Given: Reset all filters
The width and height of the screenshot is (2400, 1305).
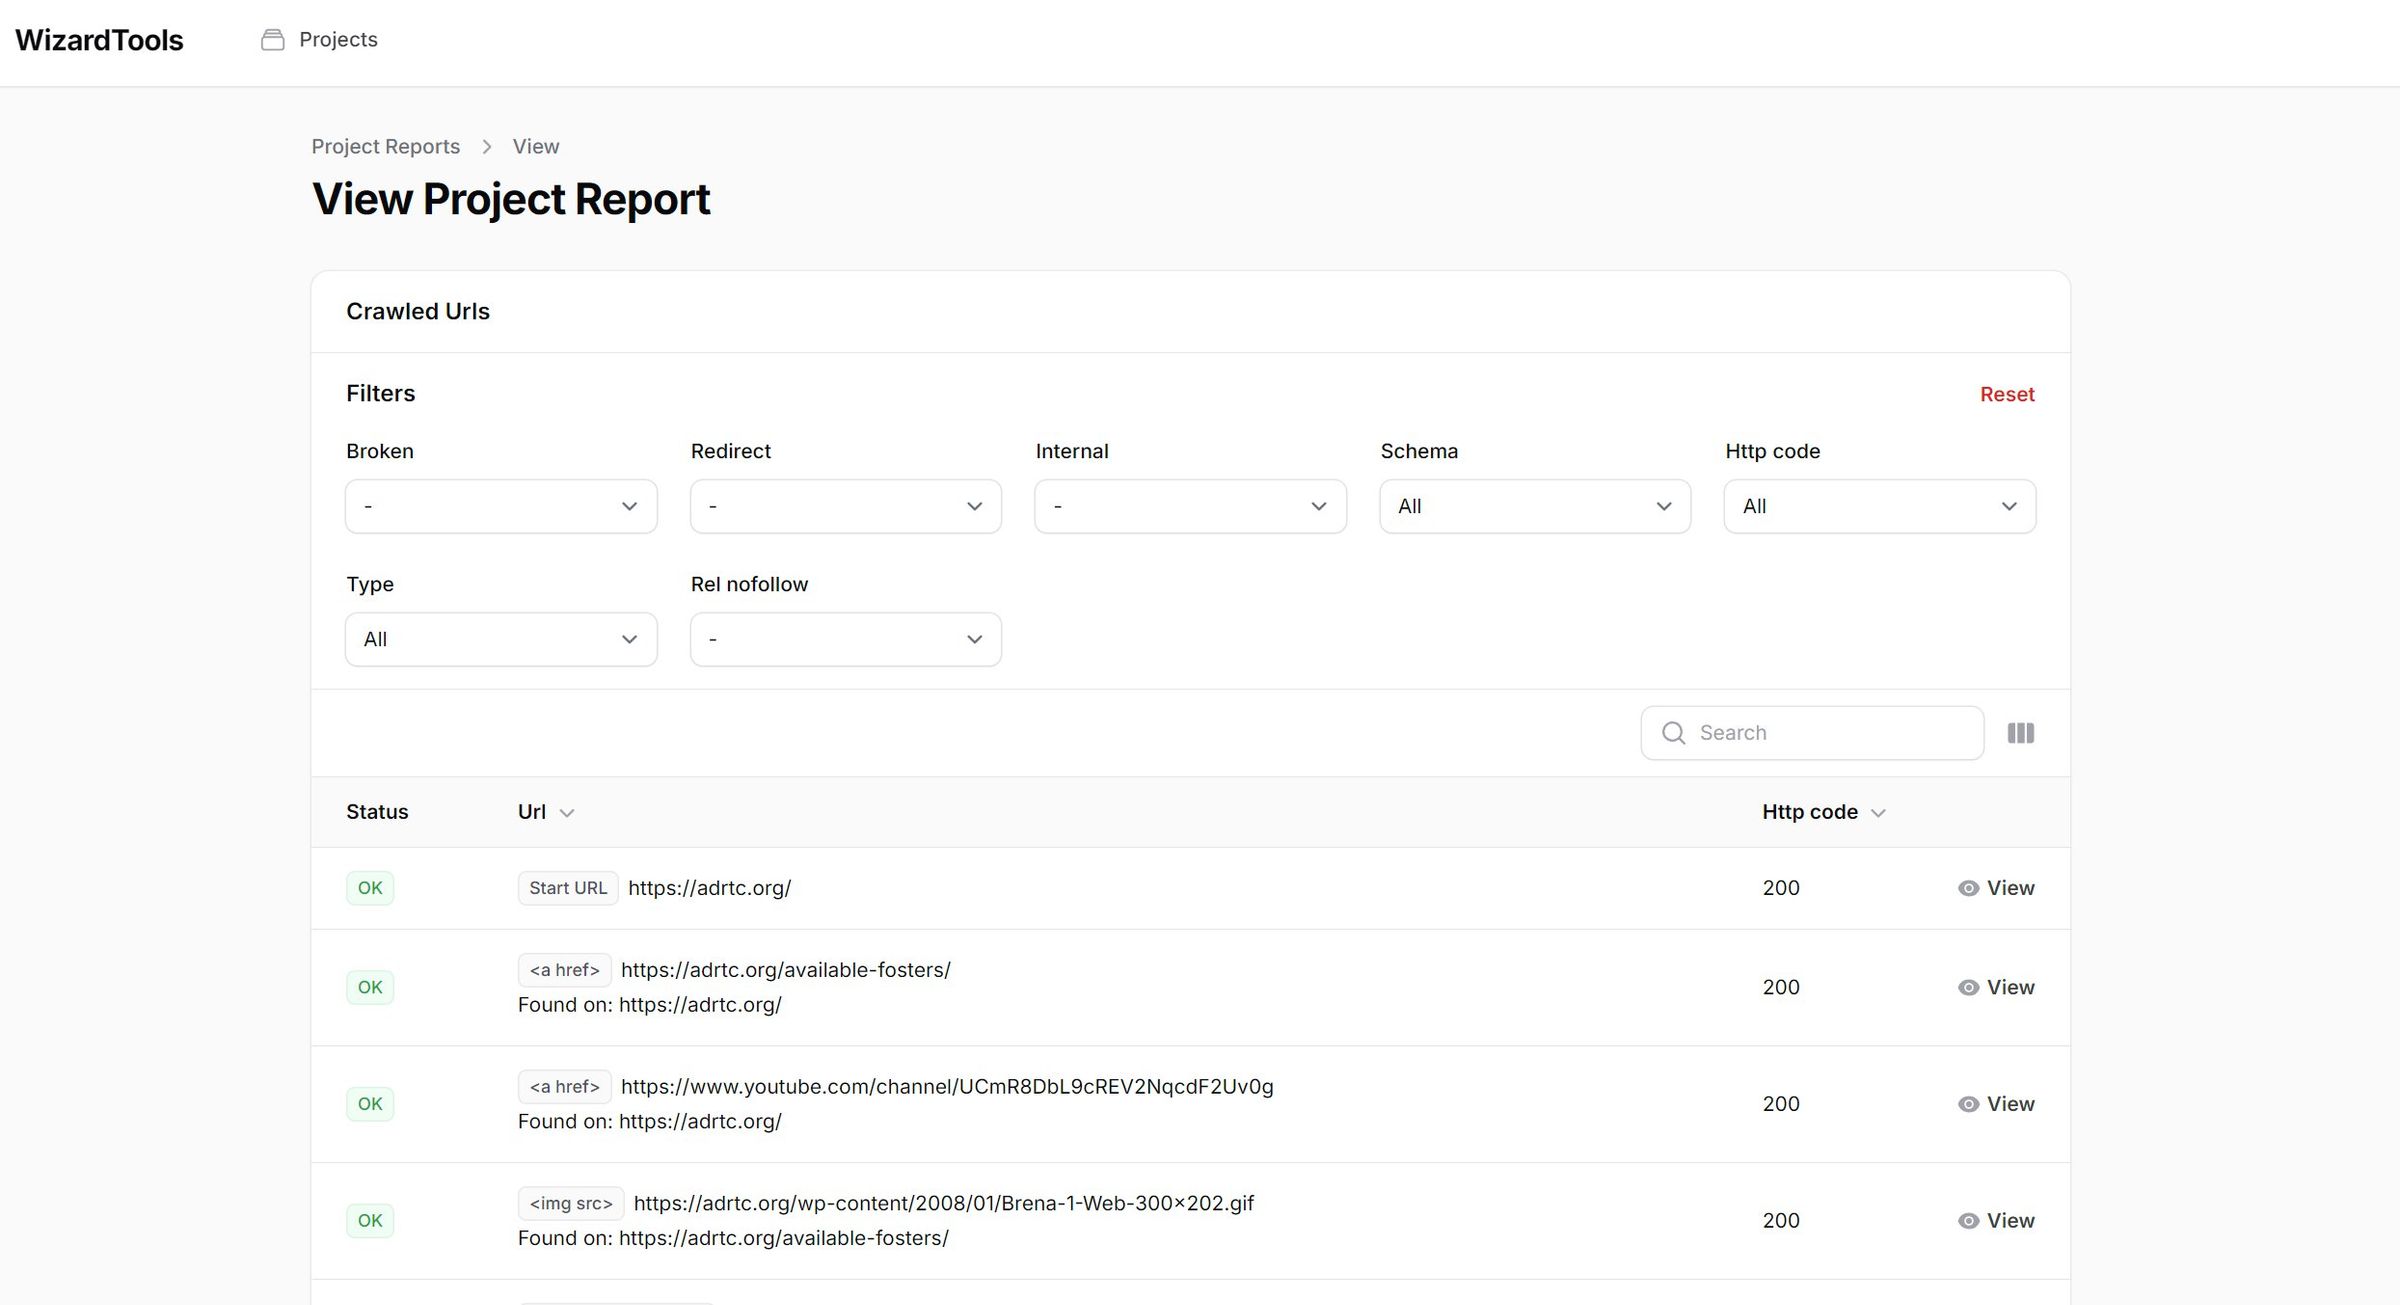Looking at the screenshot, I should click(x=2006, y=394).
